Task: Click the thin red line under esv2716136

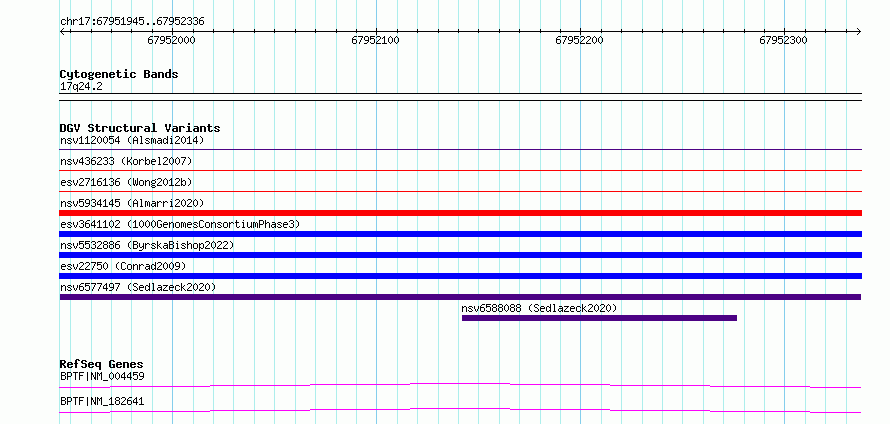Action: click(x=460, y=191)
